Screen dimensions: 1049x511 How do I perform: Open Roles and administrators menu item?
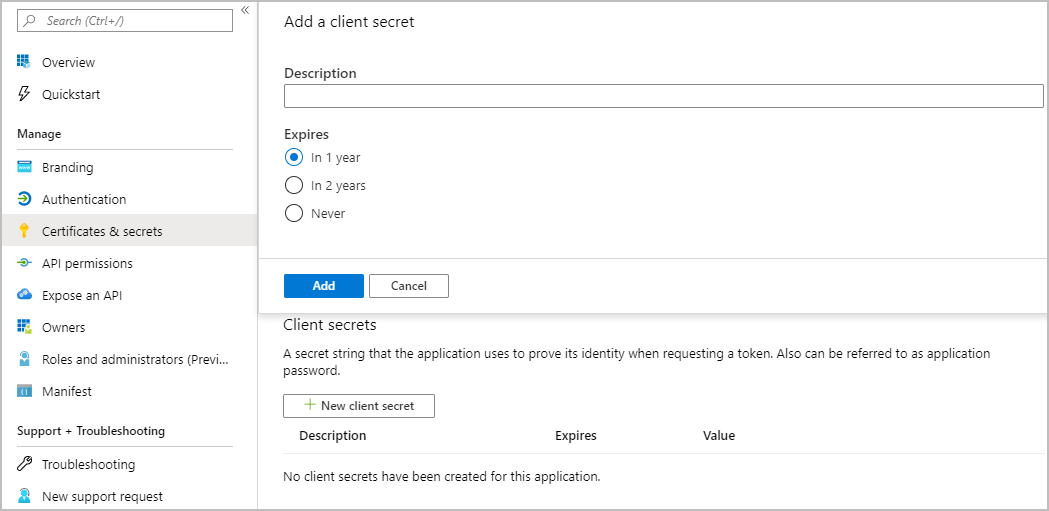[134, 359]
